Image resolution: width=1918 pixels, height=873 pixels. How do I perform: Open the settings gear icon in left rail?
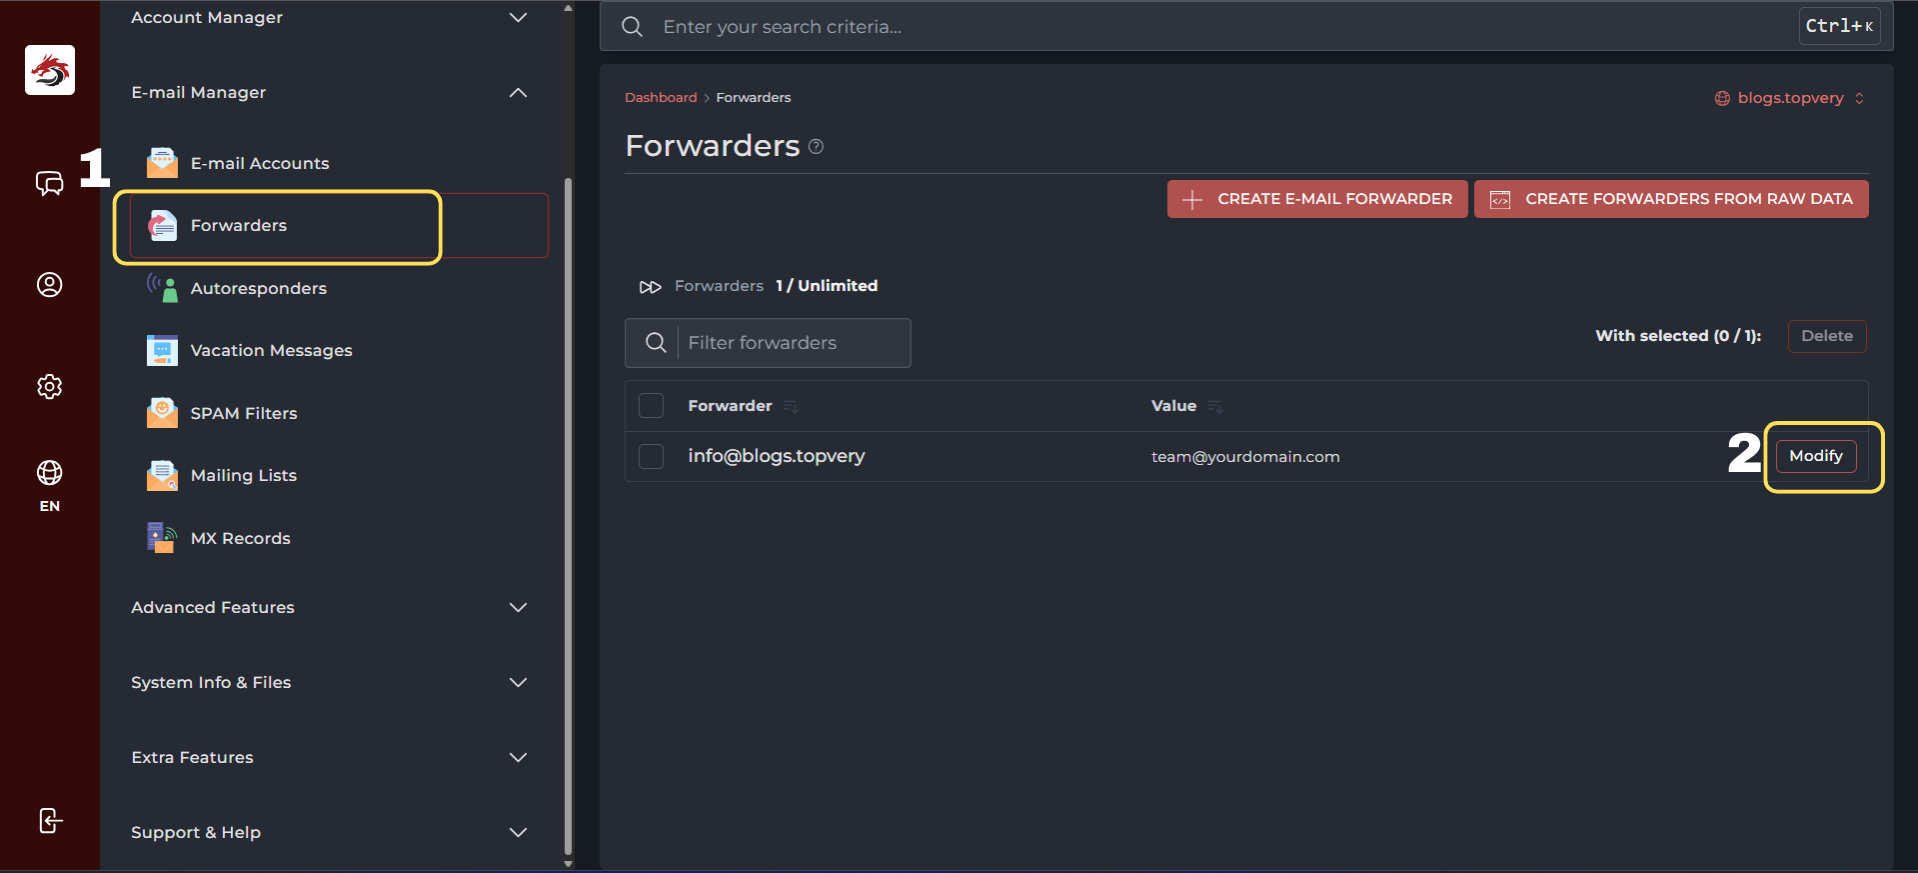coord(49,387)
